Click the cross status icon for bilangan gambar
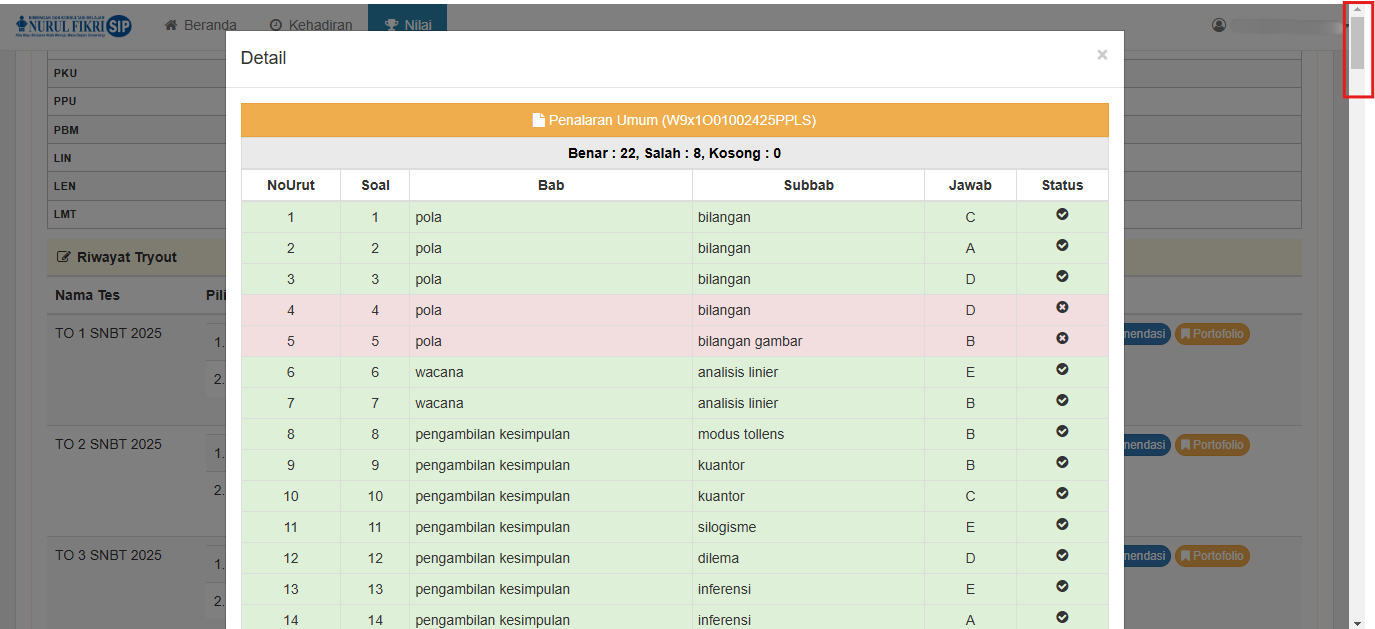1375x629 pixels. click(1062, 339)
